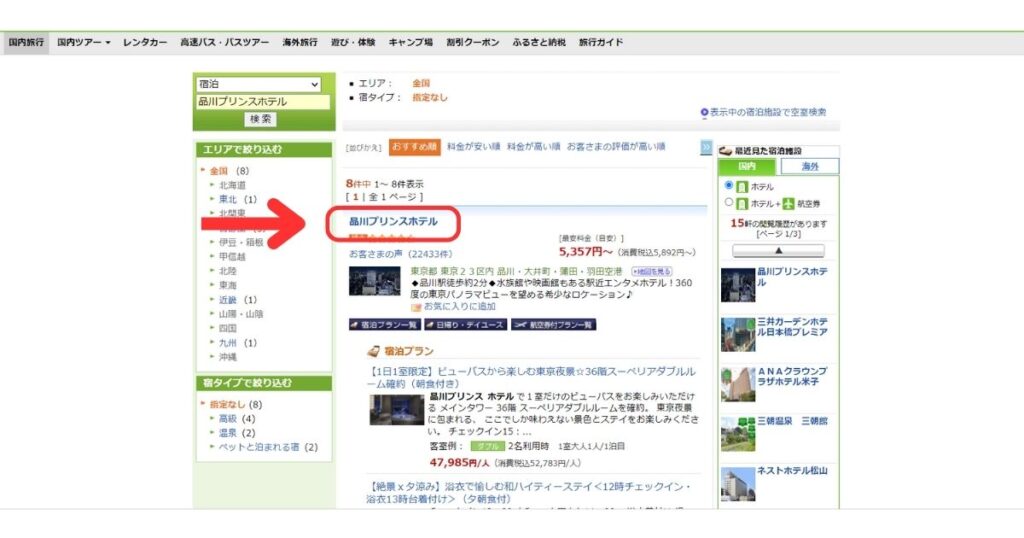The height and width of the screenshot is (538, 1024).
Task: Sort results by おすすめ順
Action: (x=415, y=147)
